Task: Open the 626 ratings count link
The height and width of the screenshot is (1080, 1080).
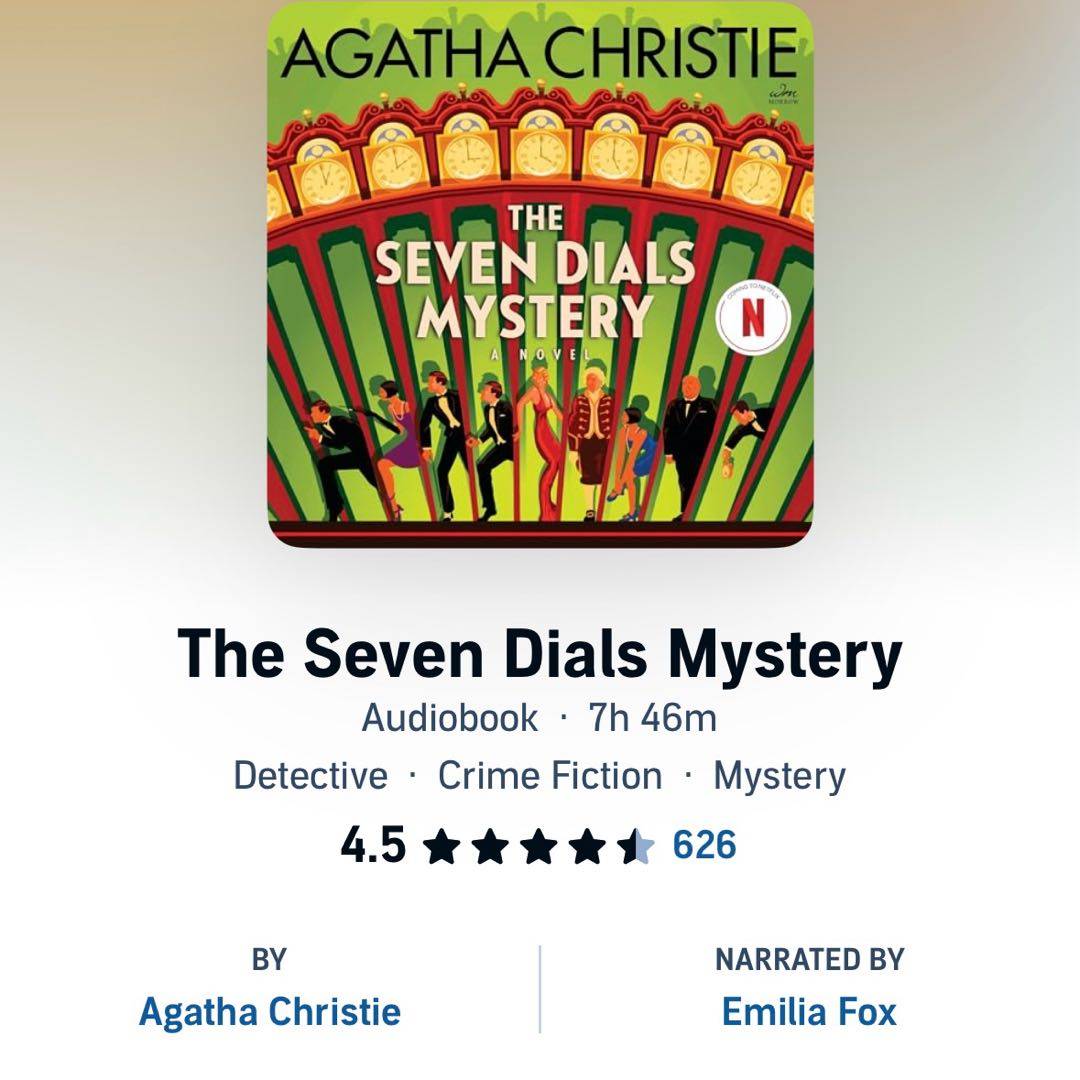Action: (x=704, y=844)
